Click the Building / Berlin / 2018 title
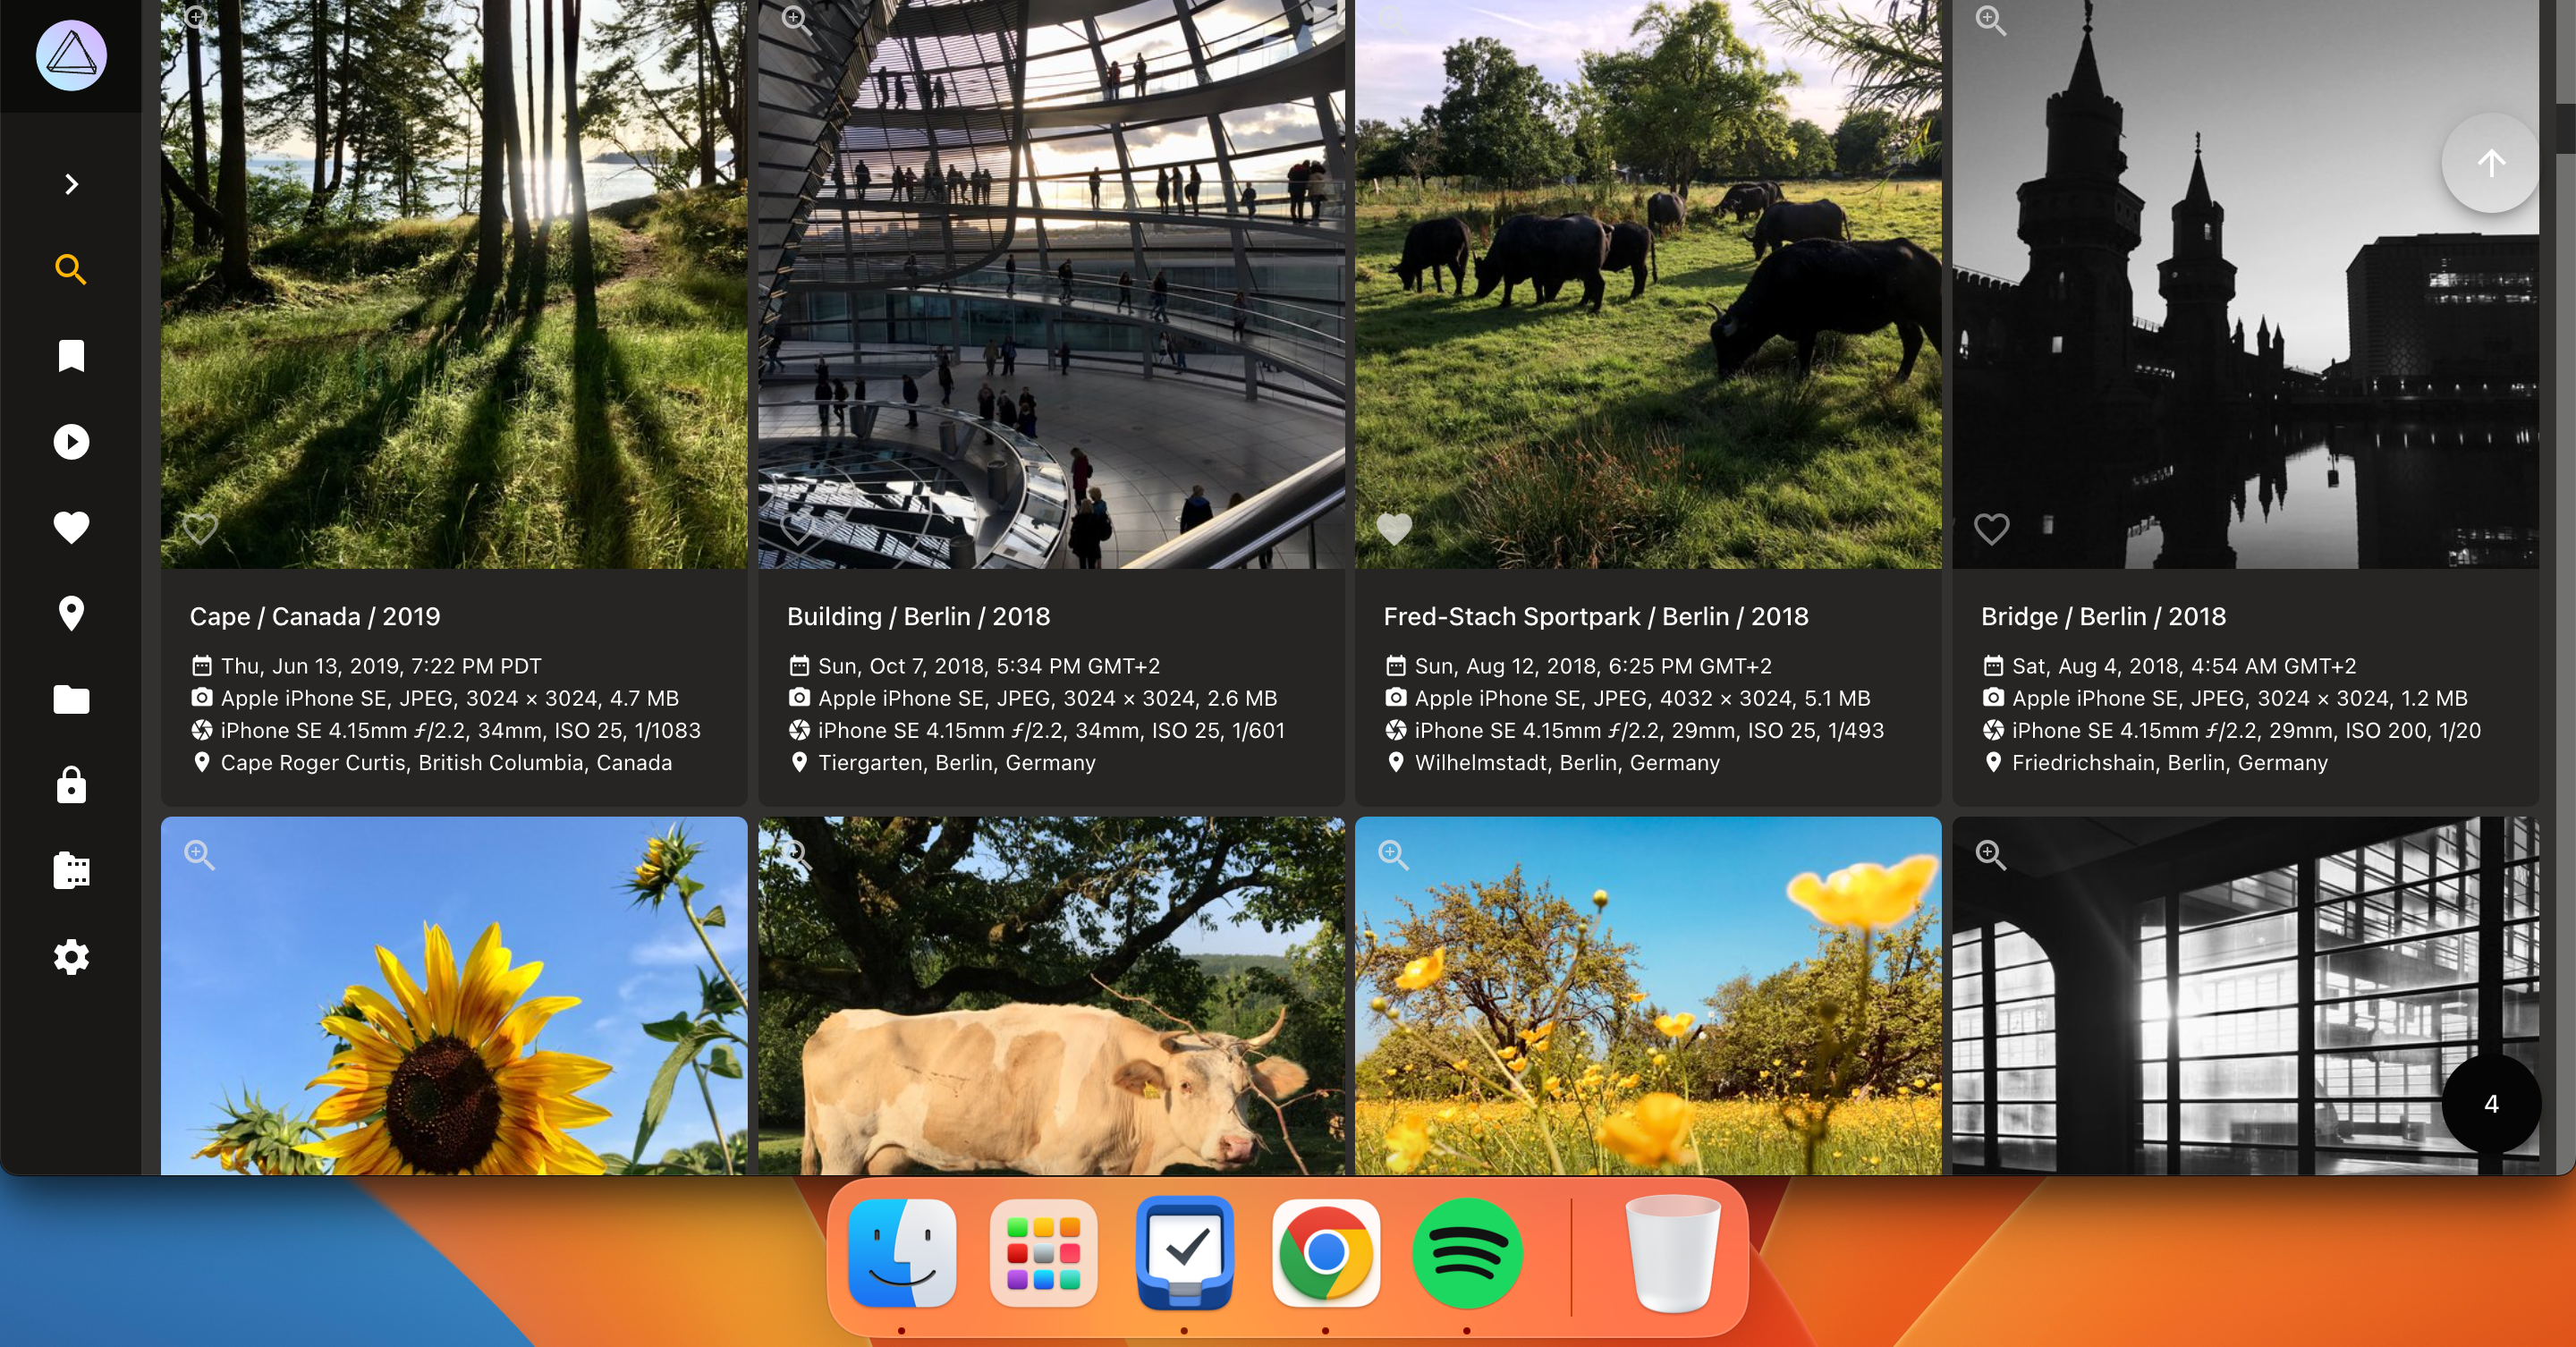 (x=917, y=616)
